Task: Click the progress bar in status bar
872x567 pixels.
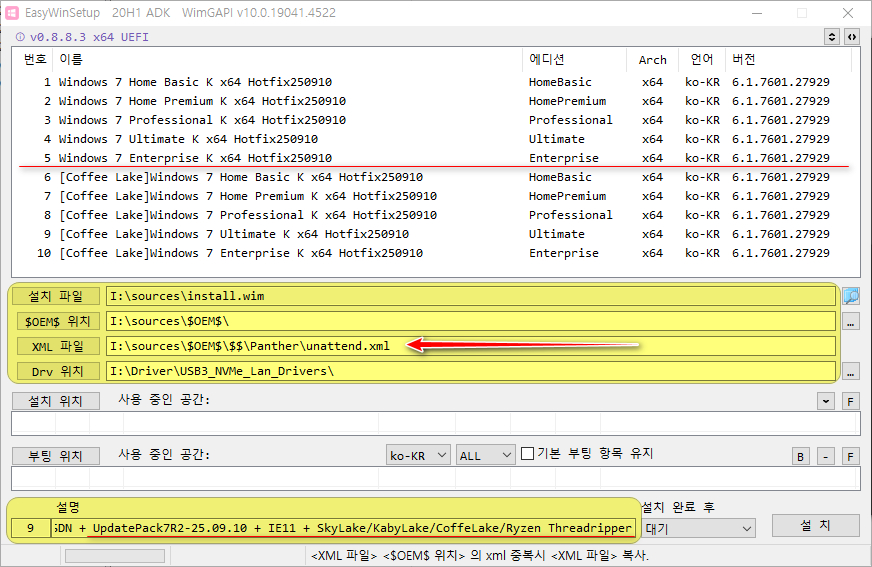Action: pyautogui.click(x=115, y=556)
